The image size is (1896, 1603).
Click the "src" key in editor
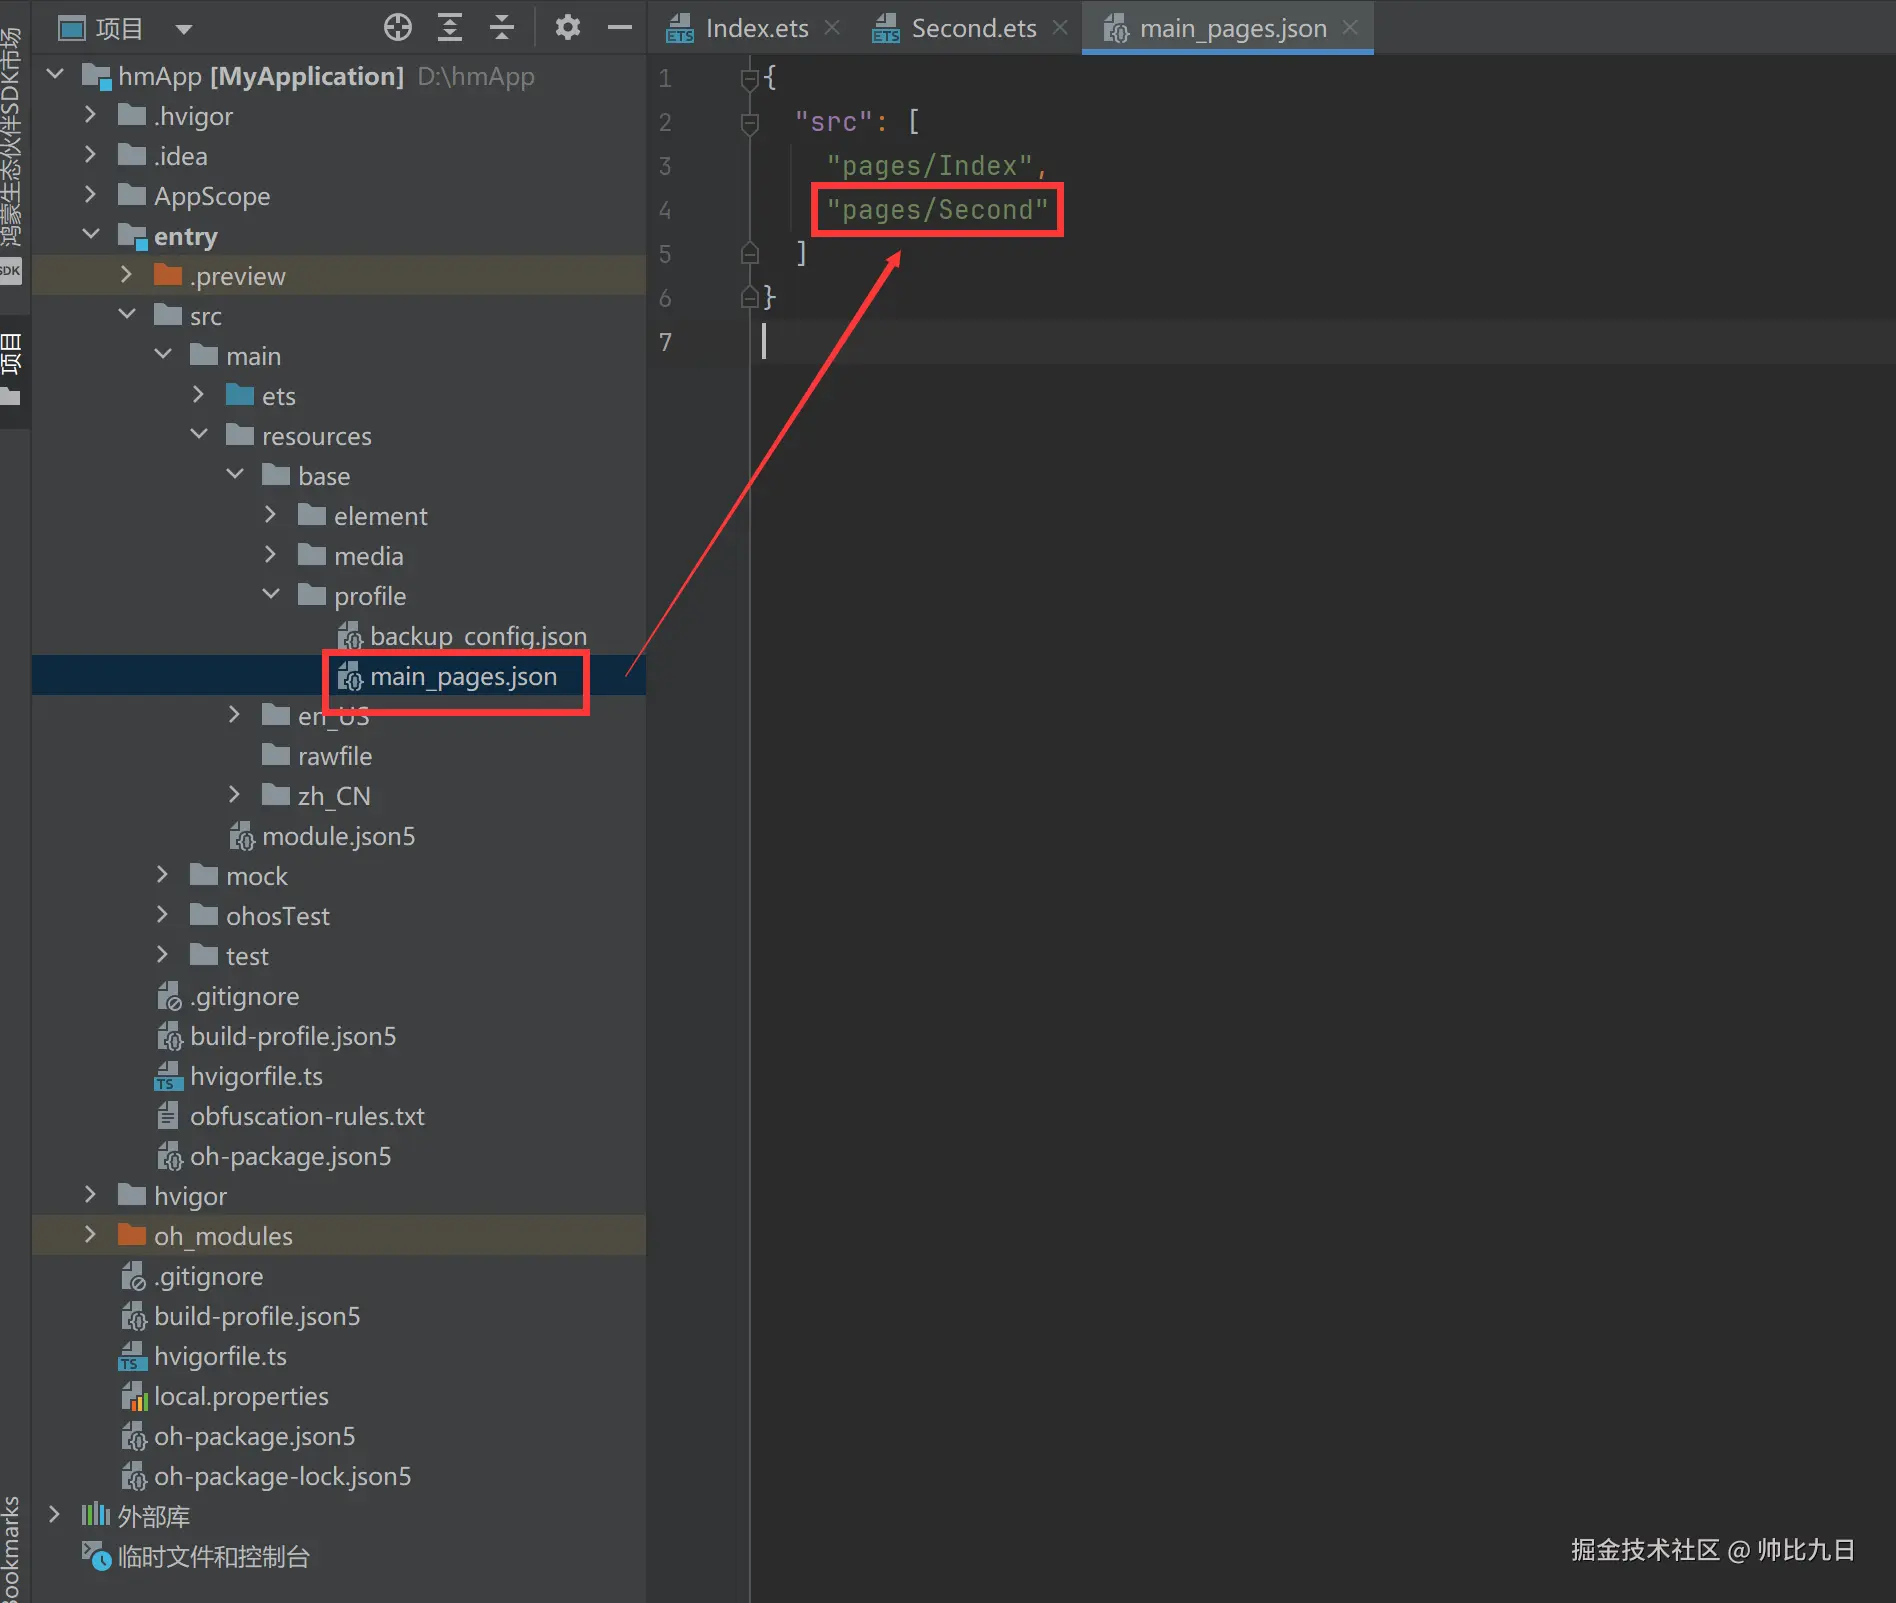(833, 122)
